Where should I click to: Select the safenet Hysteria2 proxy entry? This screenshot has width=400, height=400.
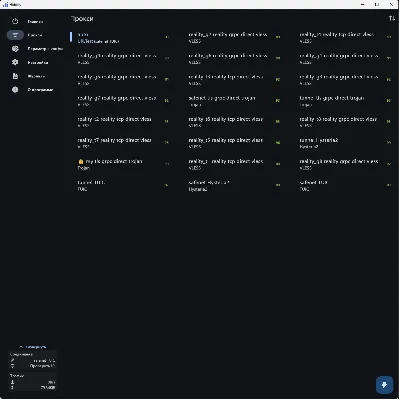pyautogui.click(x=232, y=185)
